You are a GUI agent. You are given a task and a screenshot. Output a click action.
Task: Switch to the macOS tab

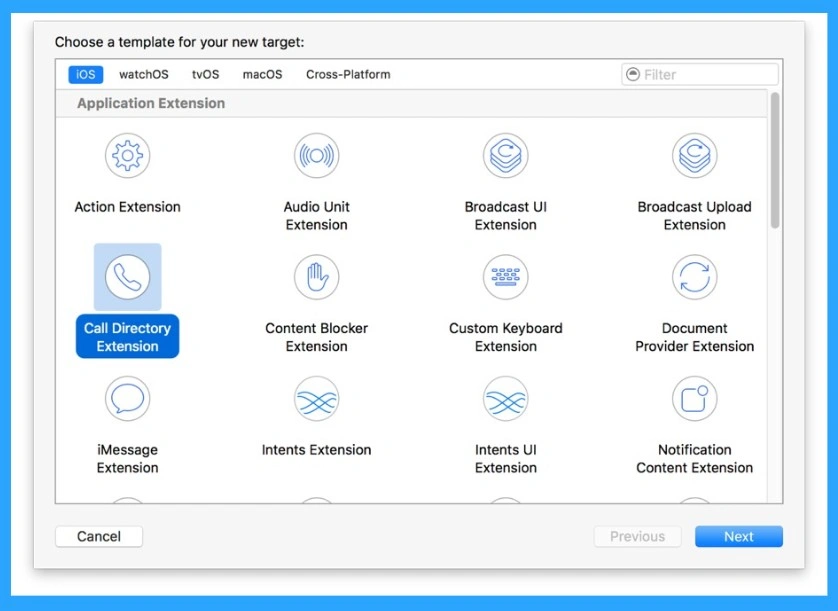[262, 74]
